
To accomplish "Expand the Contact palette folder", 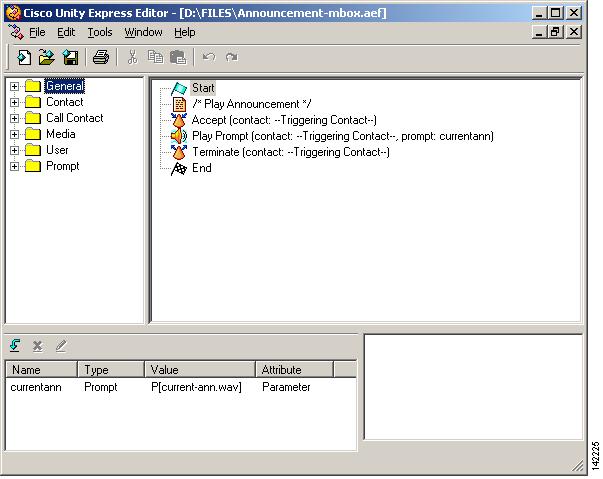I will coord(15,102).
